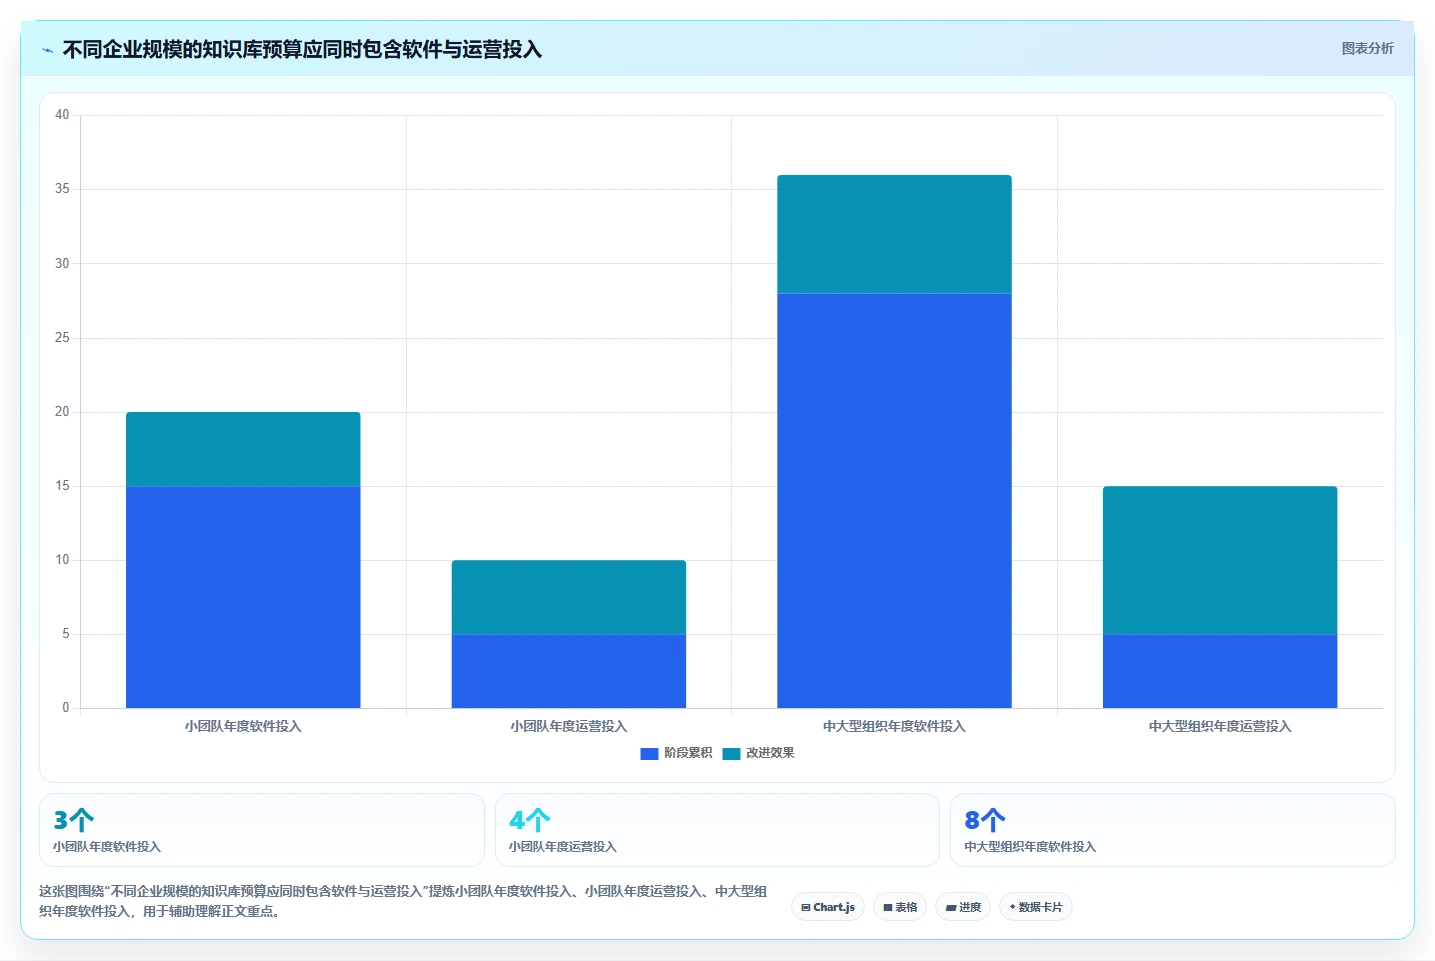Click the 表格 tag
Screen dimensions: 1435x961
pyautogui.click(x=900, y=907)
